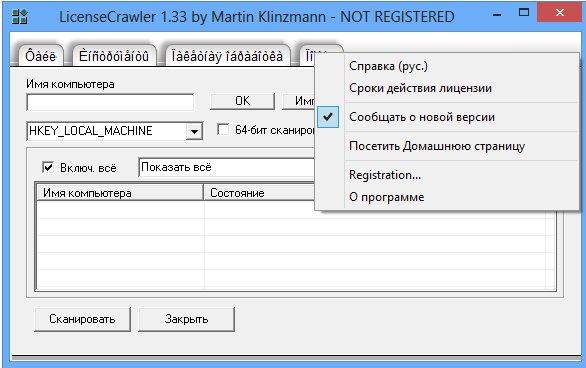586x368 pixels.
Task: Open the Registration... menu entry
Action: tap(385, 175)
